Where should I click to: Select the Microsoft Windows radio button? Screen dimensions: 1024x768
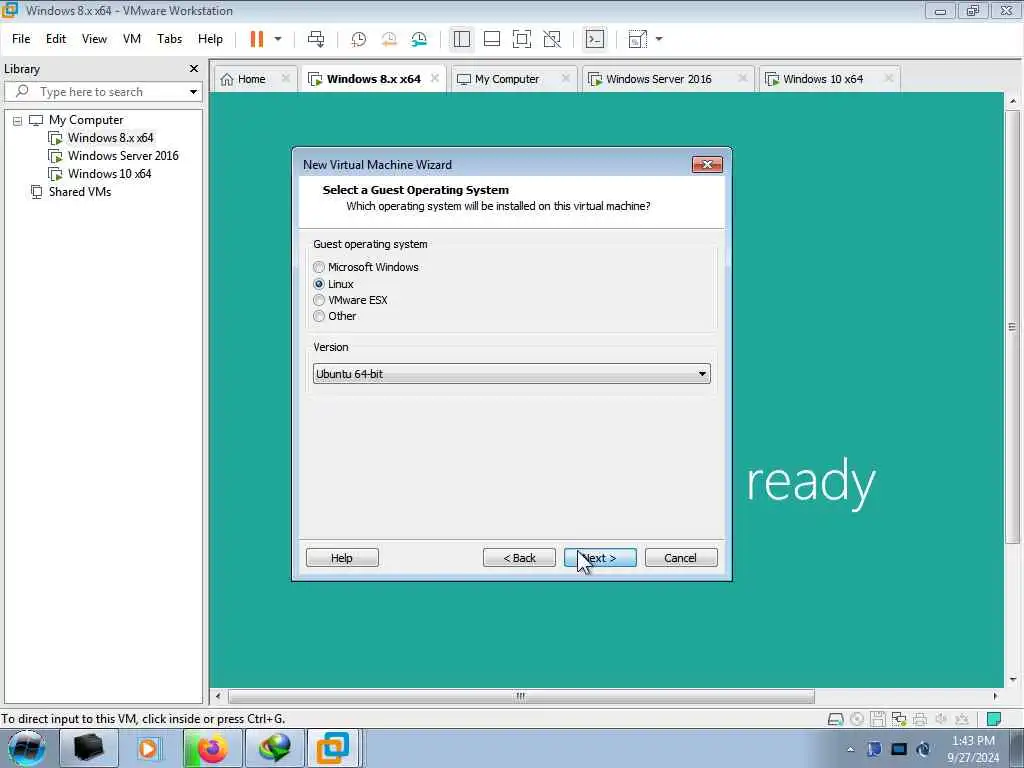click(x=319, y=267)
